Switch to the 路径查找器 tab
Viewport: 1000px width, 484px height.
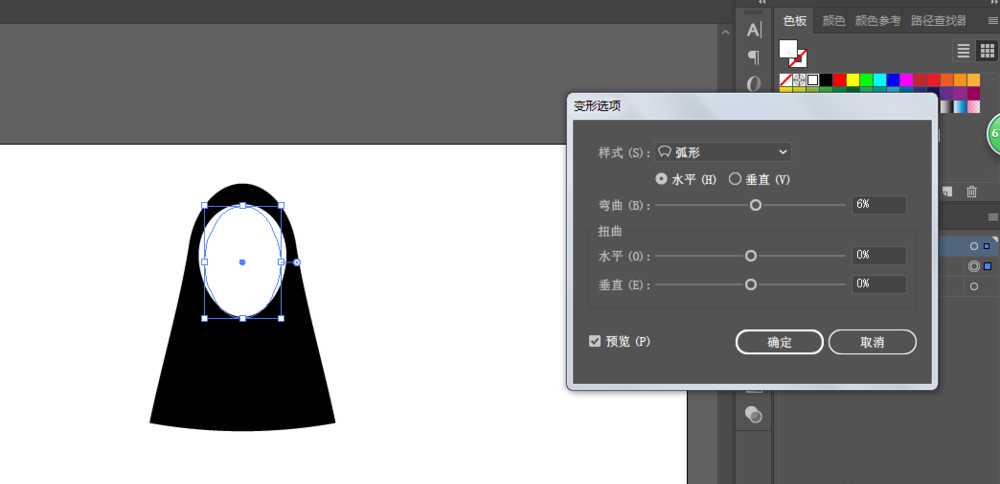point(938,21)
